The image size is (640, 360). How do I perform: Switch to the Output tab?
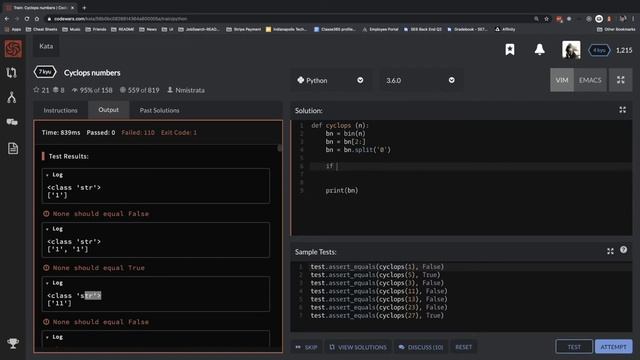[109, 110]
